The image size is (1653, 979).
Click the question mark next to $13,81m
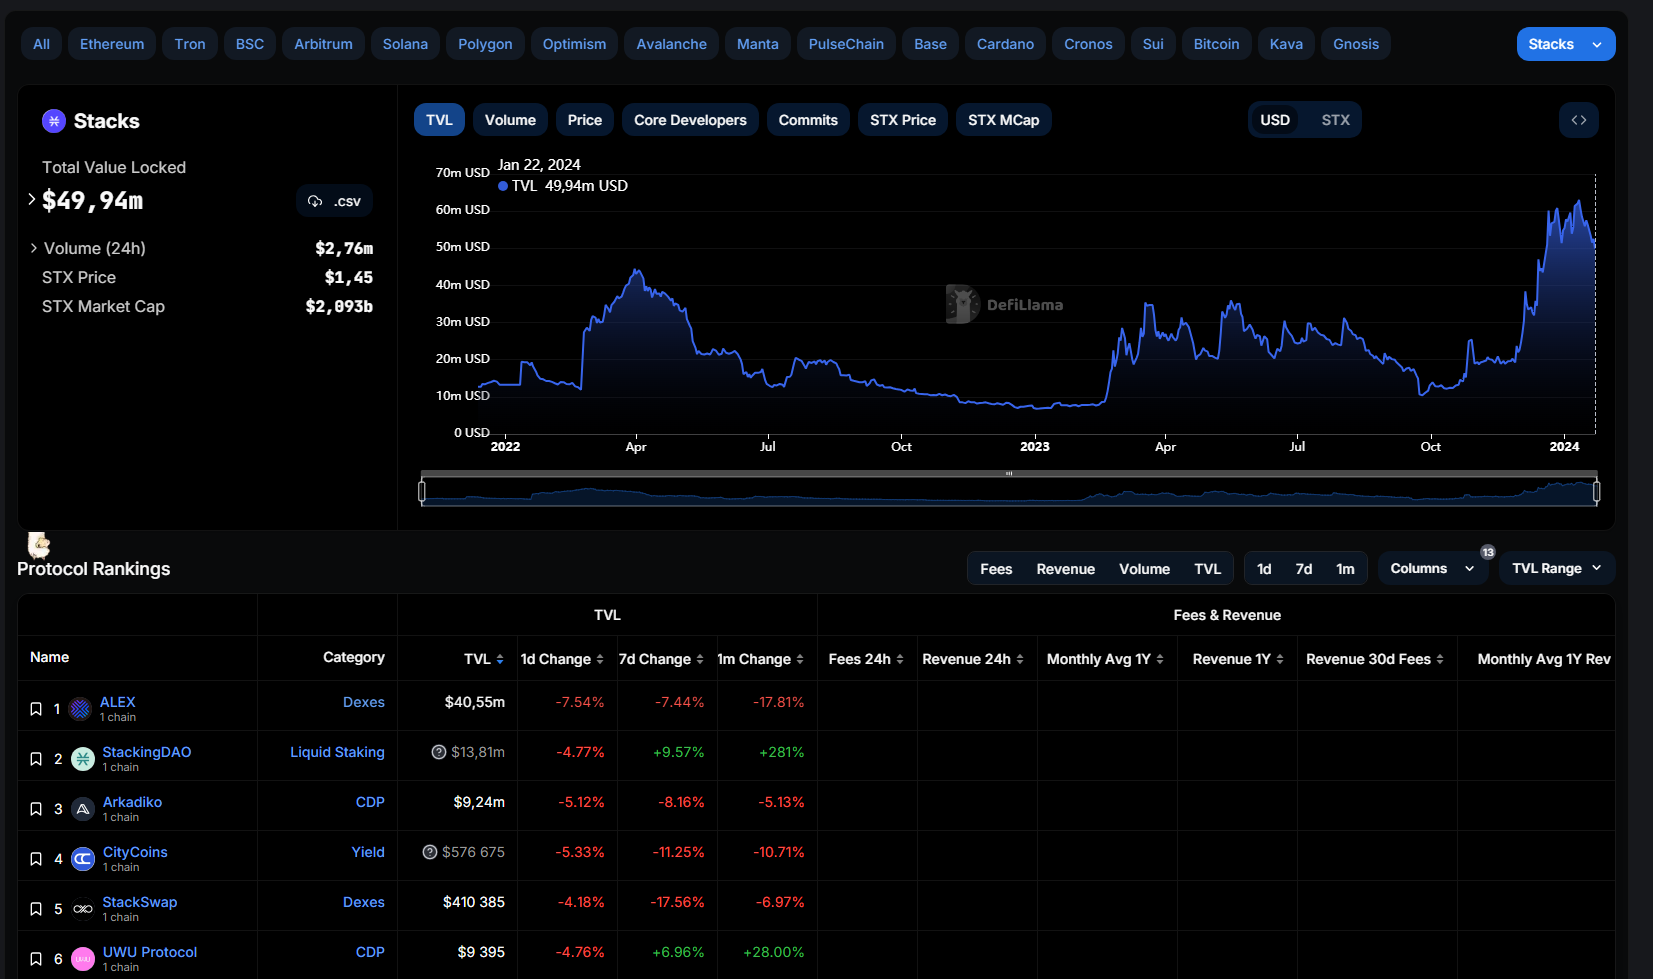click(x=438, y=752)
